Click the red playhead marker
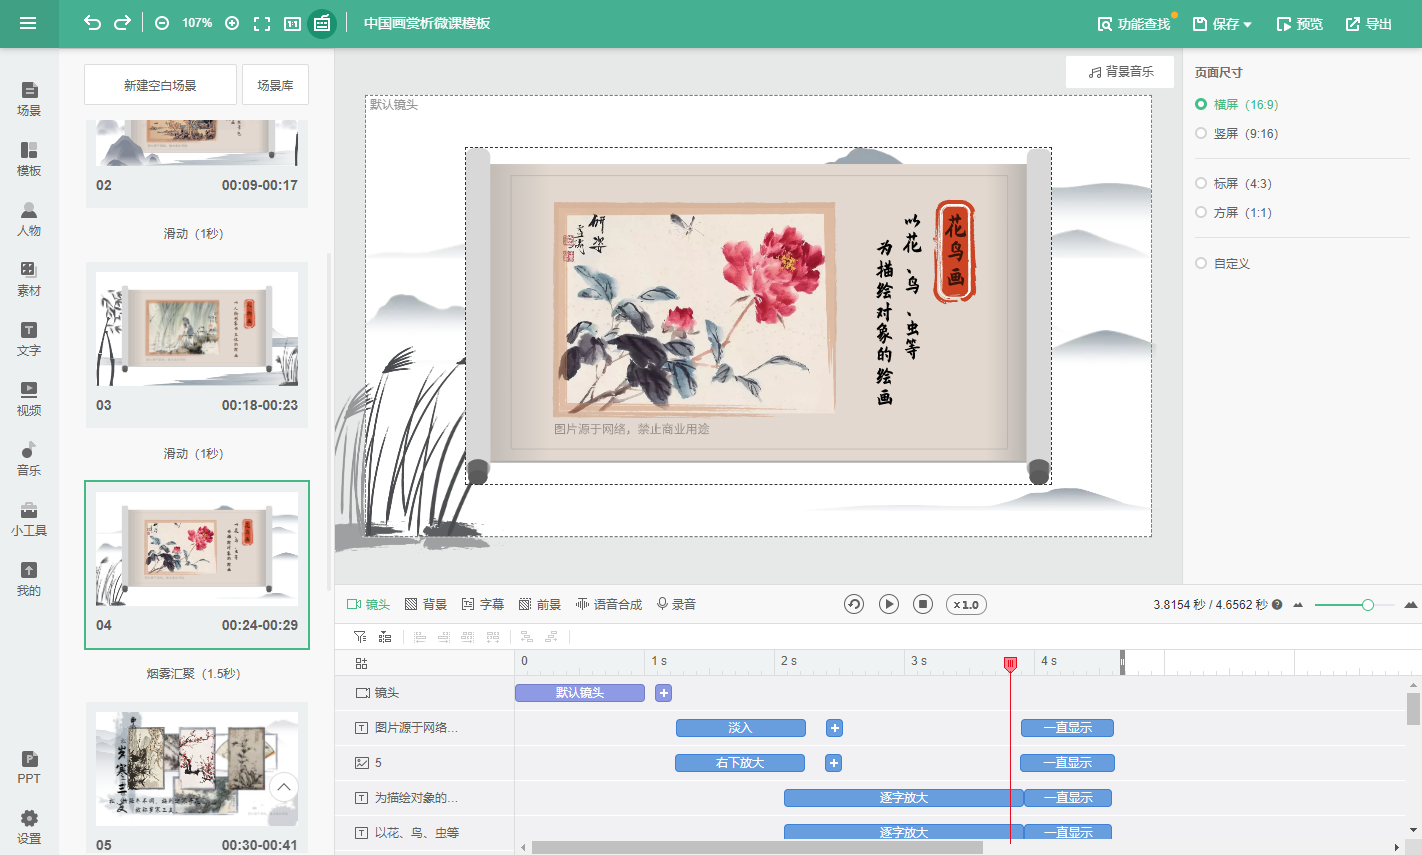1422x855 pixels. pyautogui.click(x=1010, y=664)
